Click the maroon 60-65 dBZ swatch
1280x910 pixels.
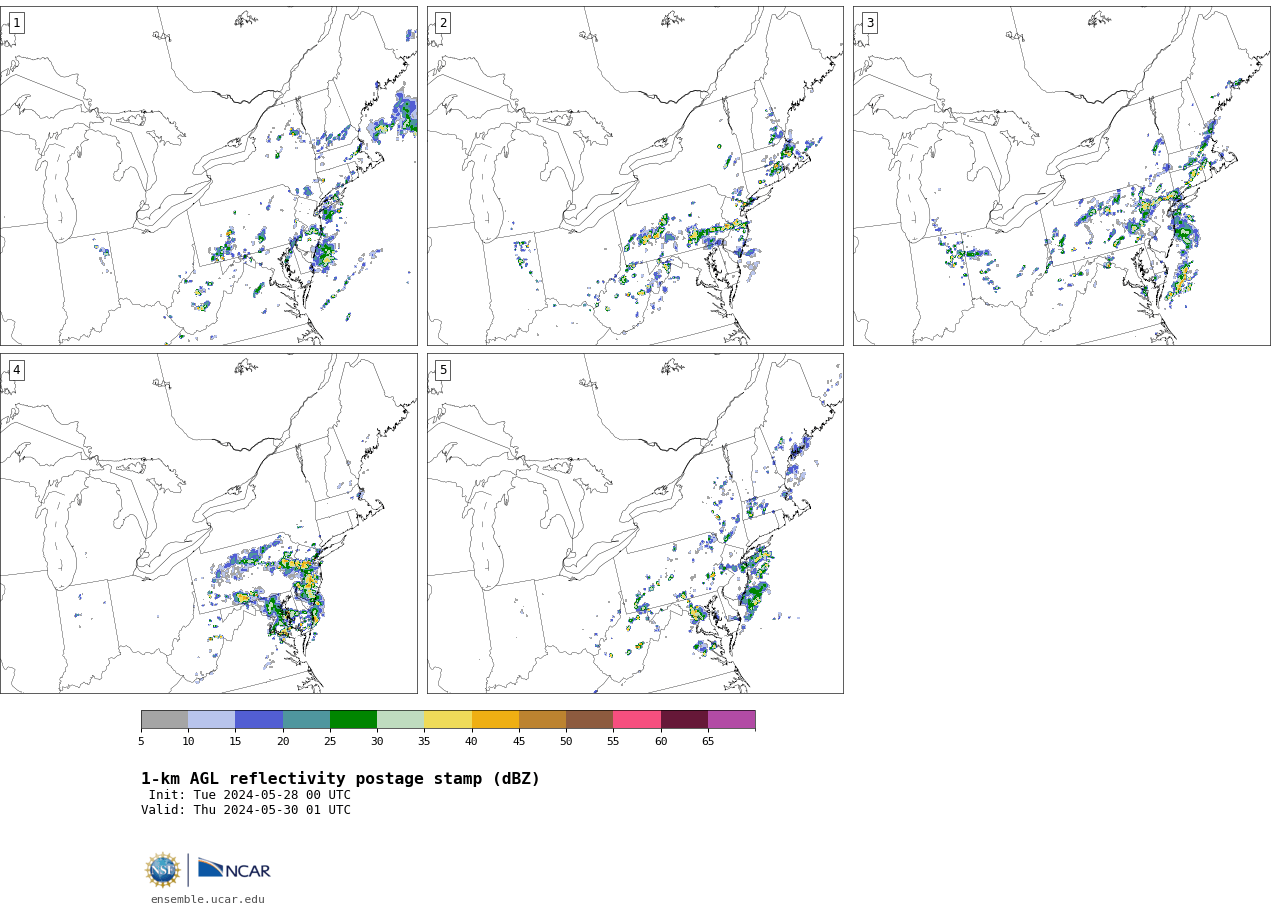pyautogui.click(x=684, y=720)
